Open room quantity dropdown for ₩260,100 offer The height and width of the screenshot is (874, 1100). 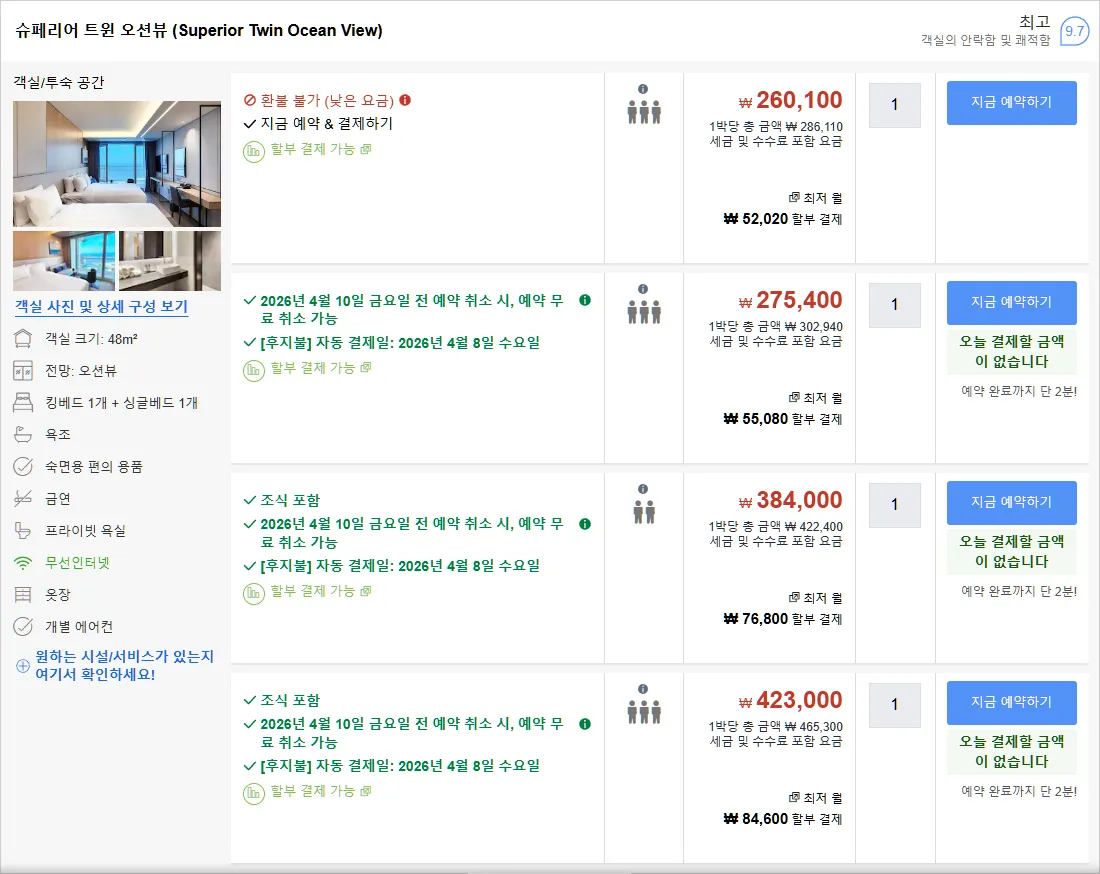[894, 105]
